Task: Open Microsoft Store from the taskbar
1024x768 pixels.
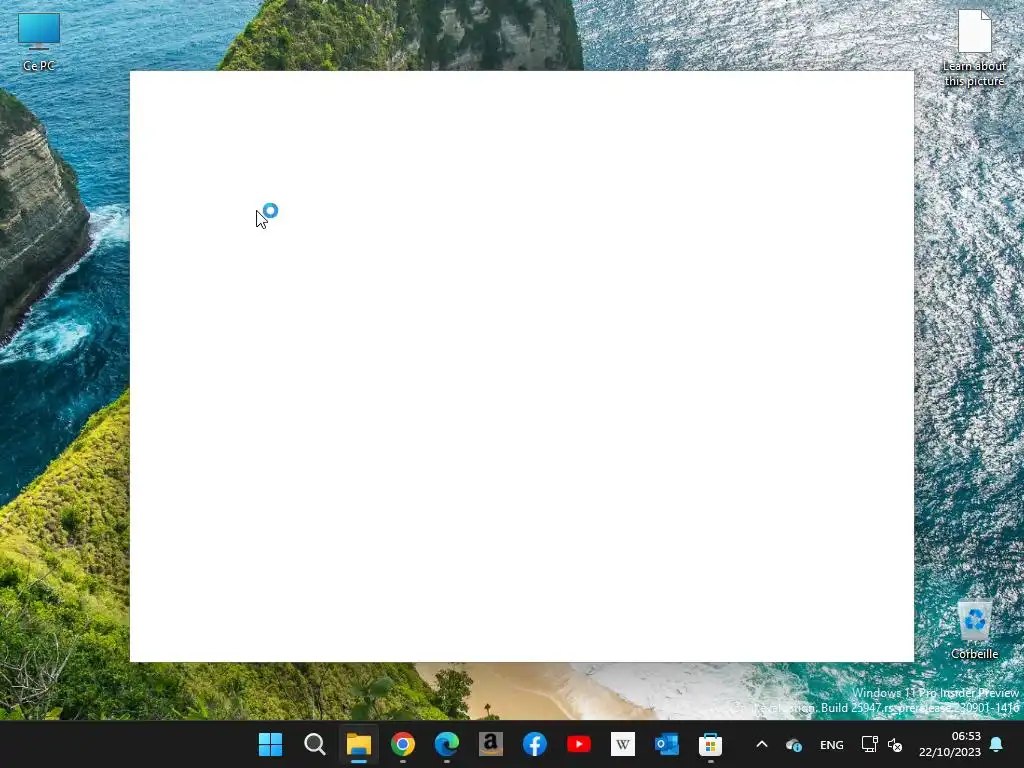Action: [711, 744]
